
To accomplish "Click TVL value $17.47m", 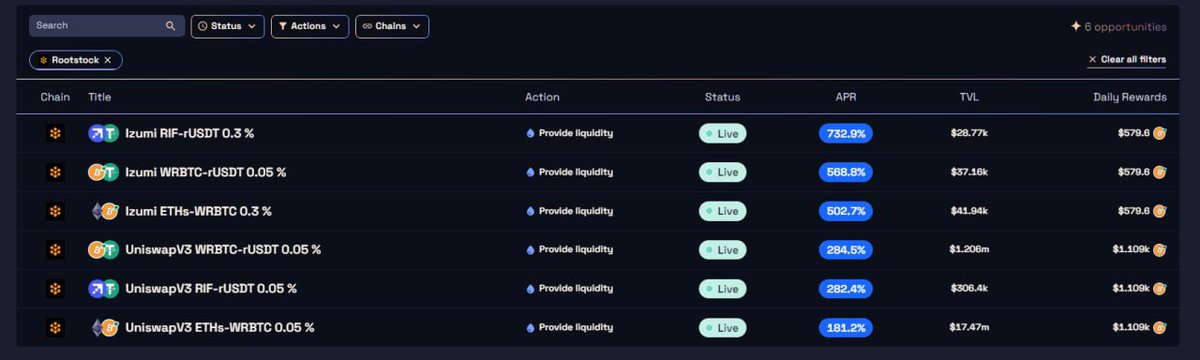I will (969, 328).
